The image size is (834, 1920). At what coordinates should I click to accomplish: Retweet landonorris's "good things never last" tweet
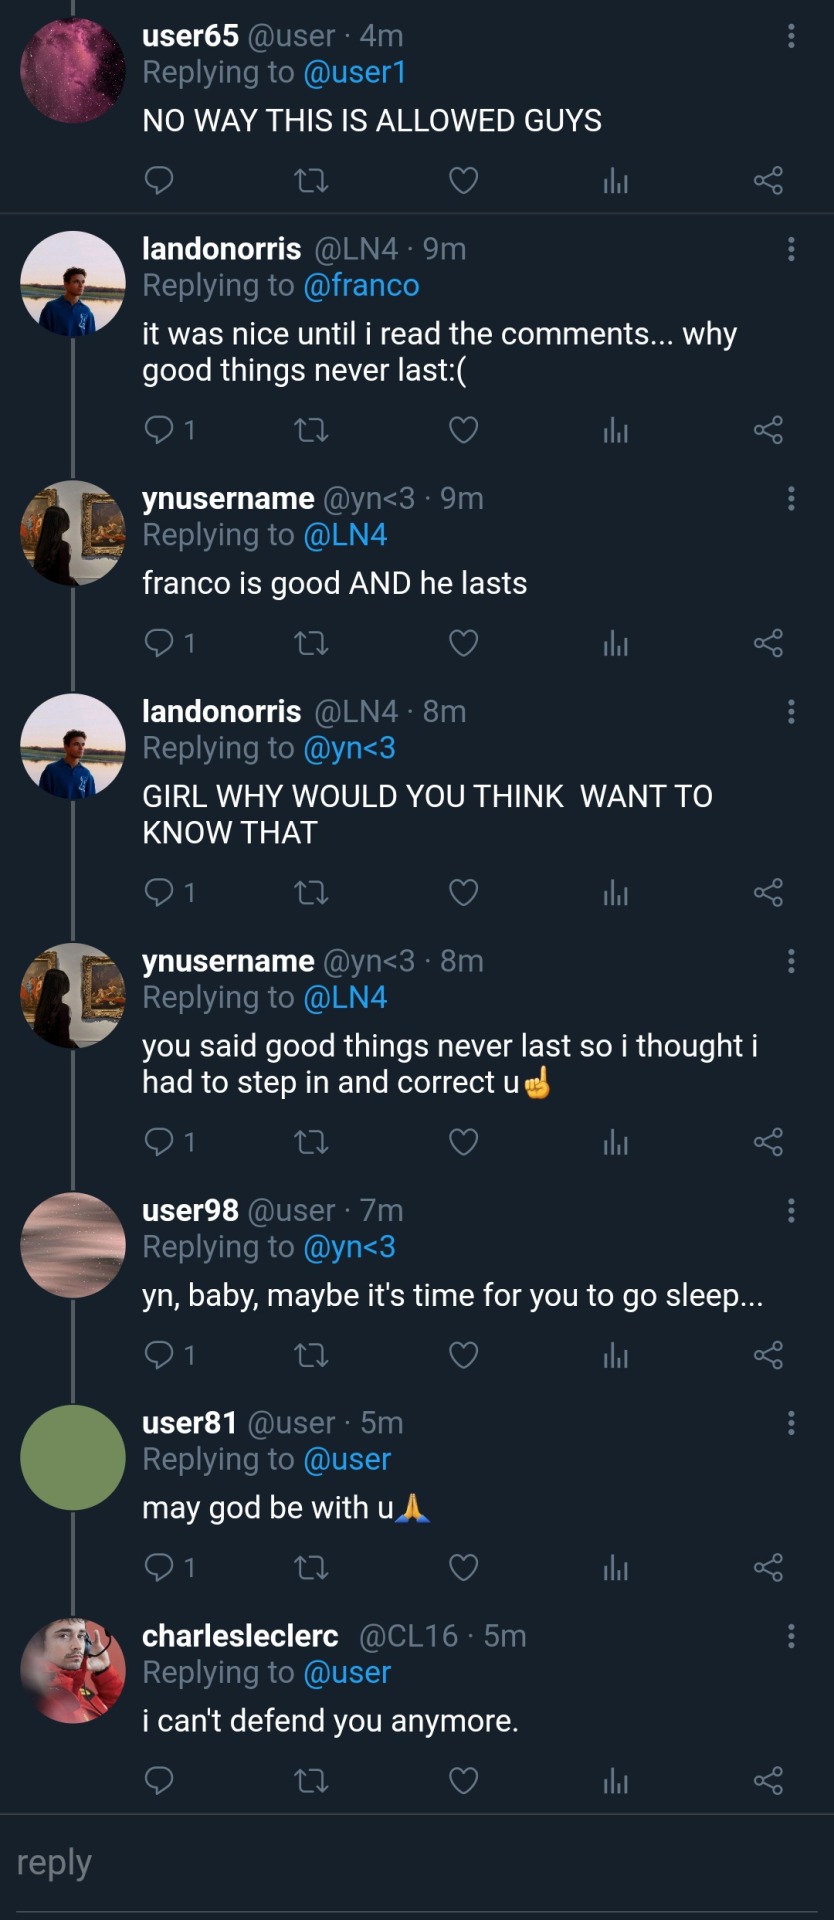pos(311,431)
